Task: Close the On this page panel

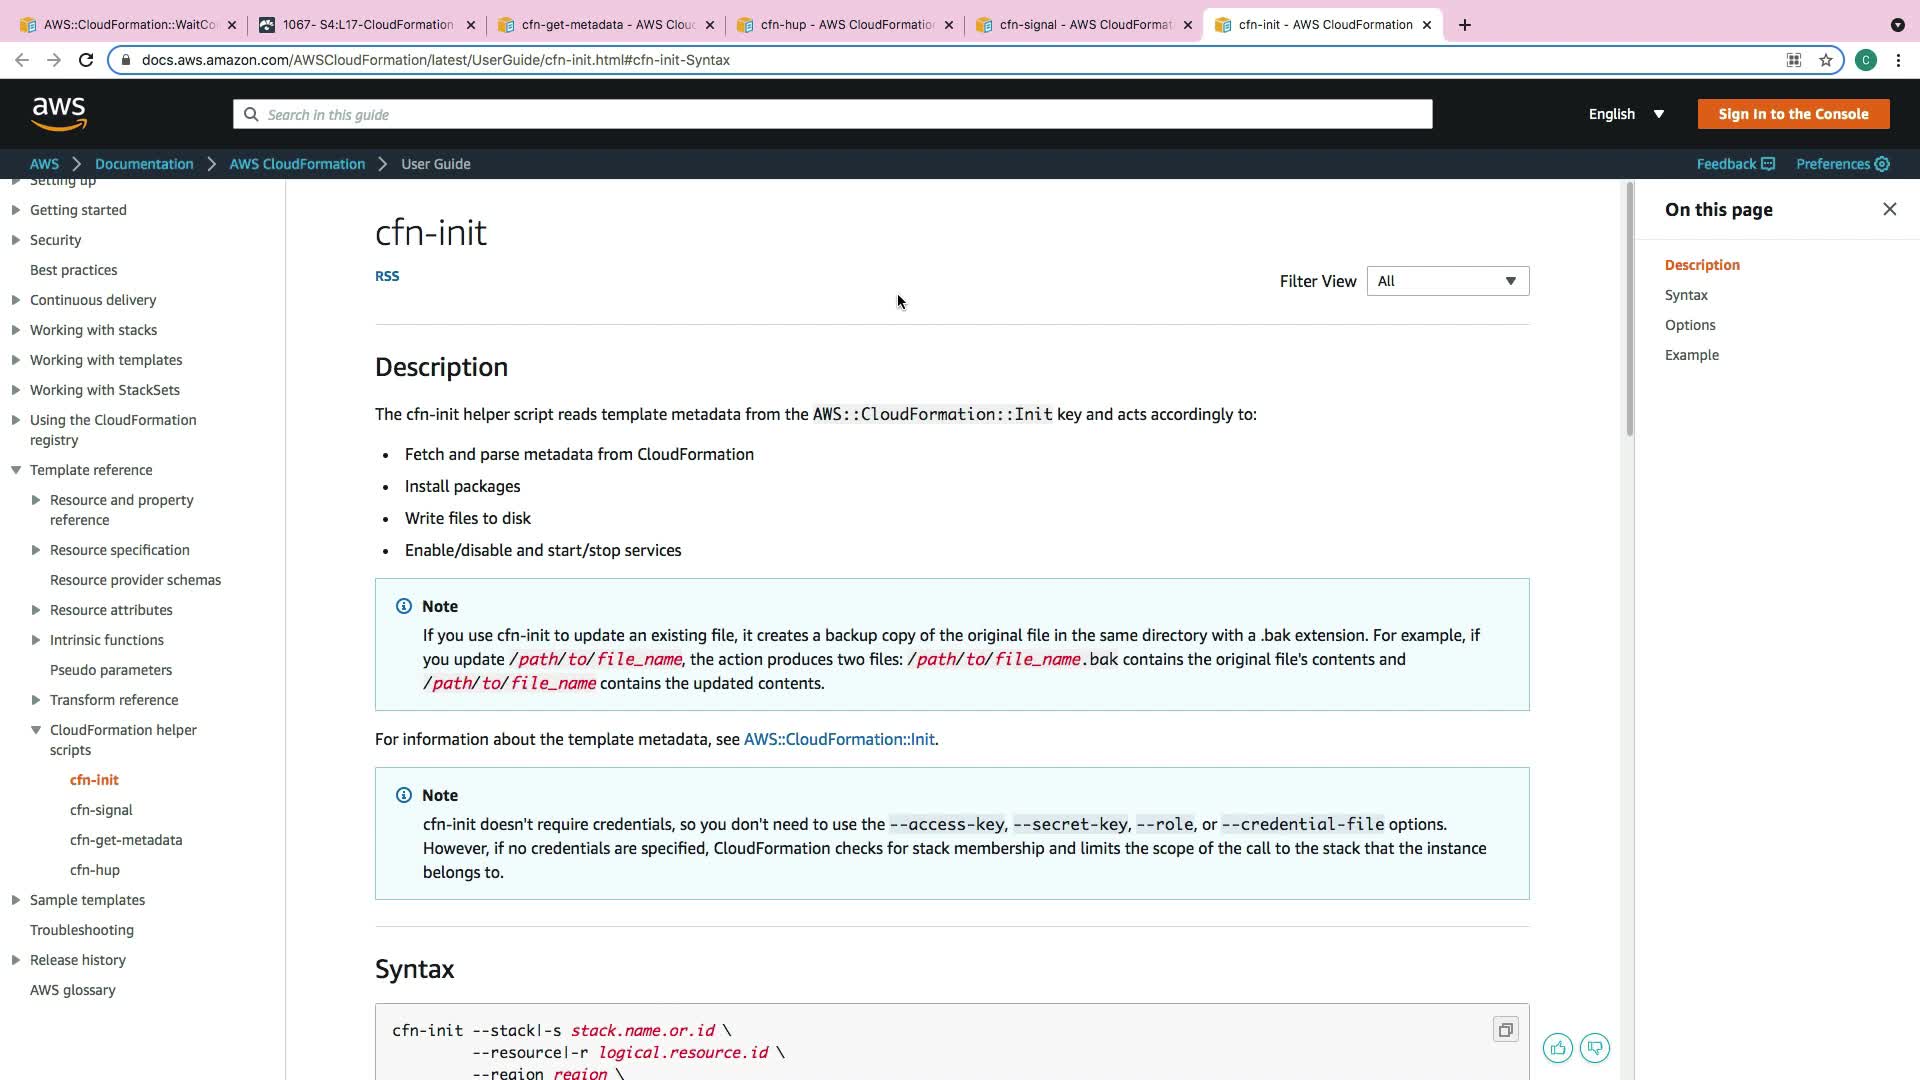Action: pyautogui.click(x=1889, y=209)
